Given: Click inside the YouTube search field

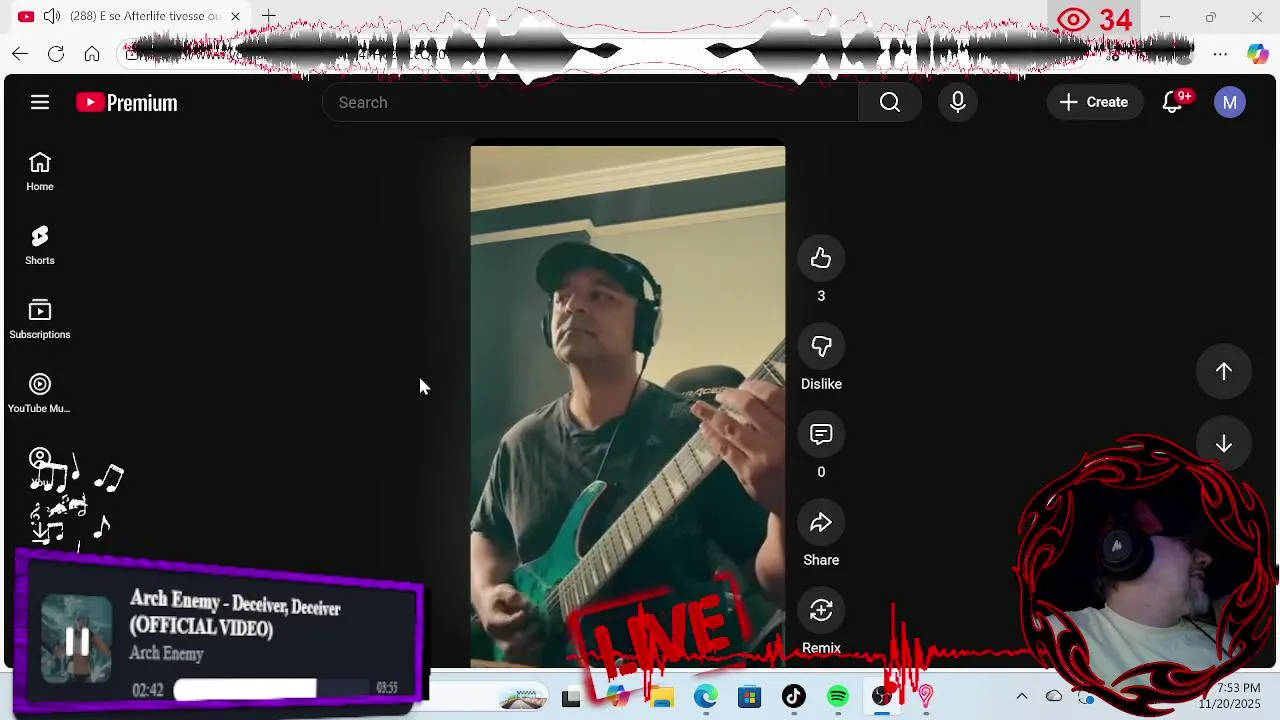Looking at the screenshot, I should (590, 102).
